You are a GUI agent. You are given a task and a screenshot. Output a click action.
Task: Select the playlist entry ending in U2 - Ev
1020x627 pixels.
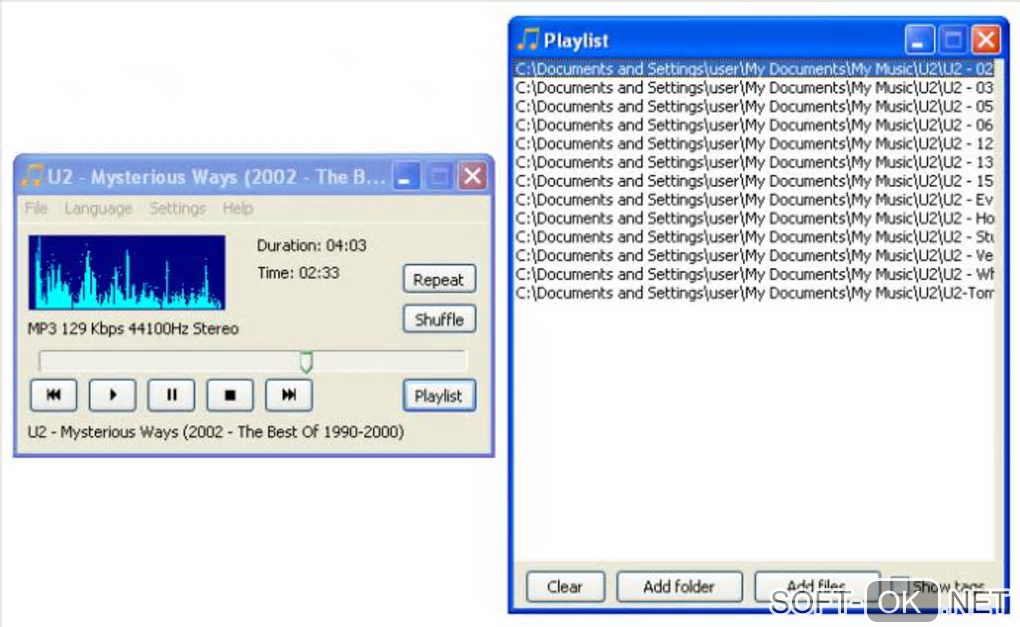pyautogui.click(x=754, y=200)
